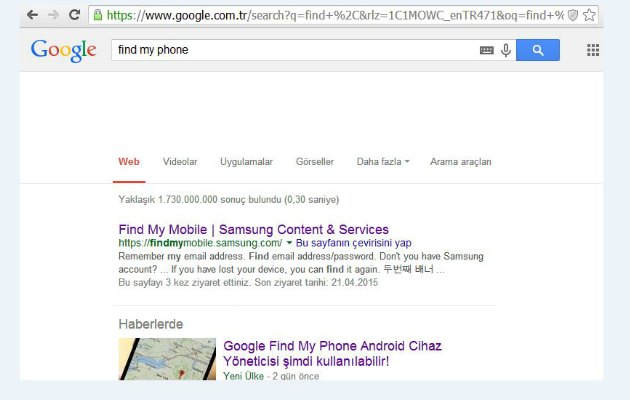Bookmark page with the star icon
The height and width of the screenshot is (400, 630).
tap(589, 15)
